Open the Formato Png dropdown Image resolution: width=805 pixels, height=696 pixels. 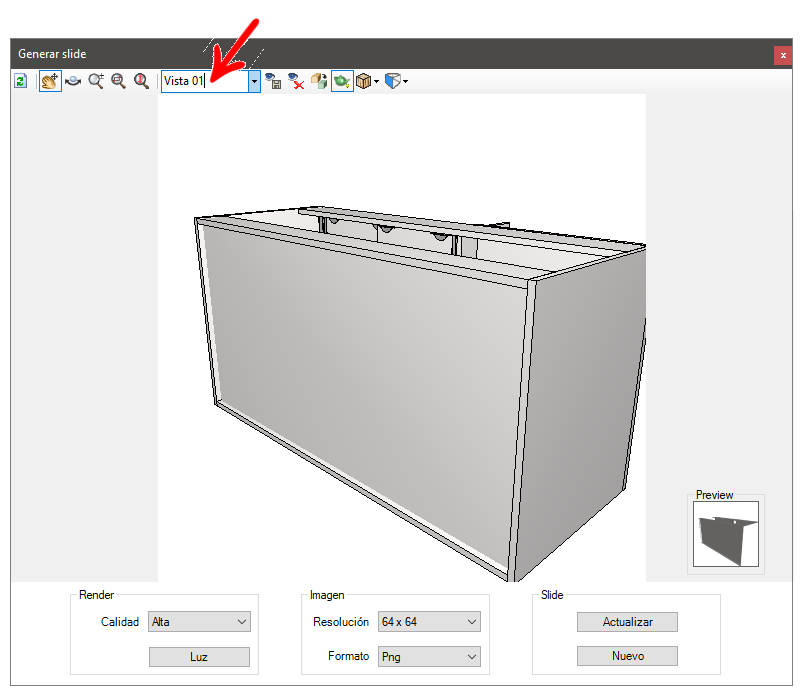click(x=429, y=657)
